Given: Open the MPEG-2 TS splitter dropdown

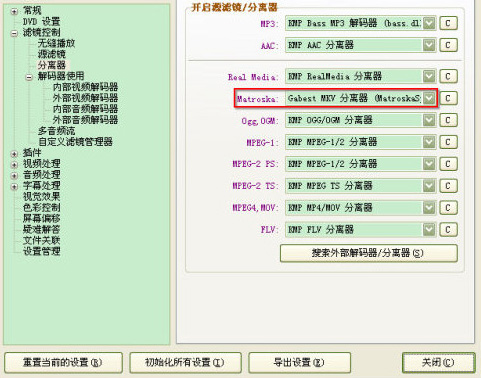Looking at the screenshot, I should pos(429,186).
